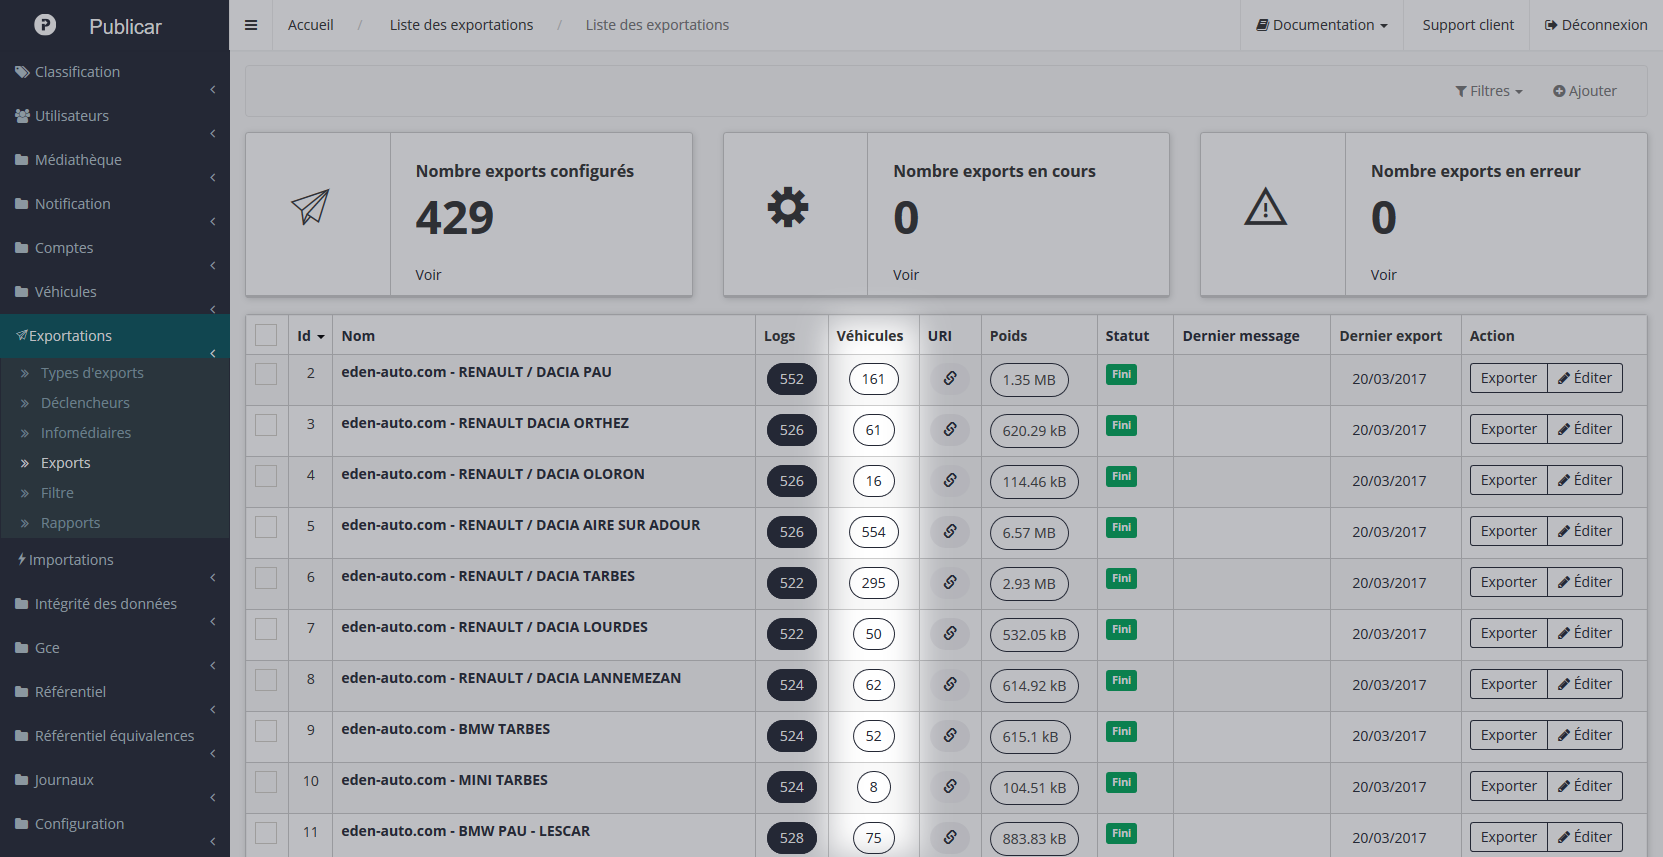Click the Comptes folder icon in sidebar
The height and width of the screenshot is (857, 1663).
pyautogui.click(x=22, y=248)
